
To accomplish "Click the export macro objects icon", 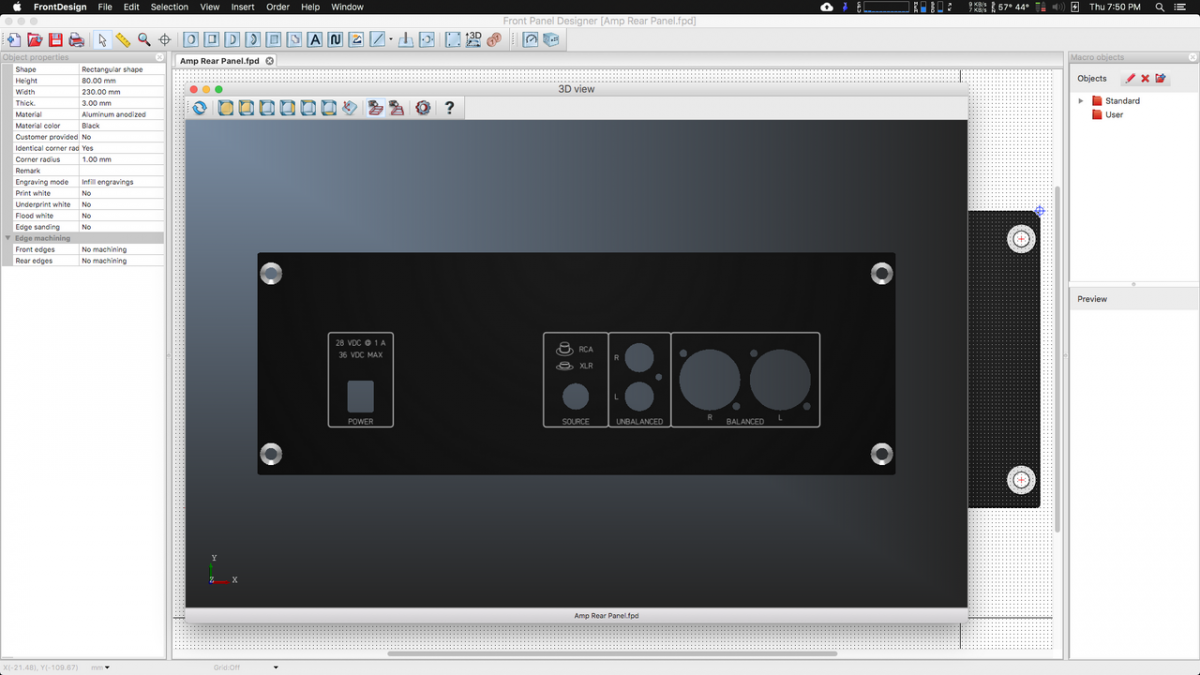I will coord(1161,78).
